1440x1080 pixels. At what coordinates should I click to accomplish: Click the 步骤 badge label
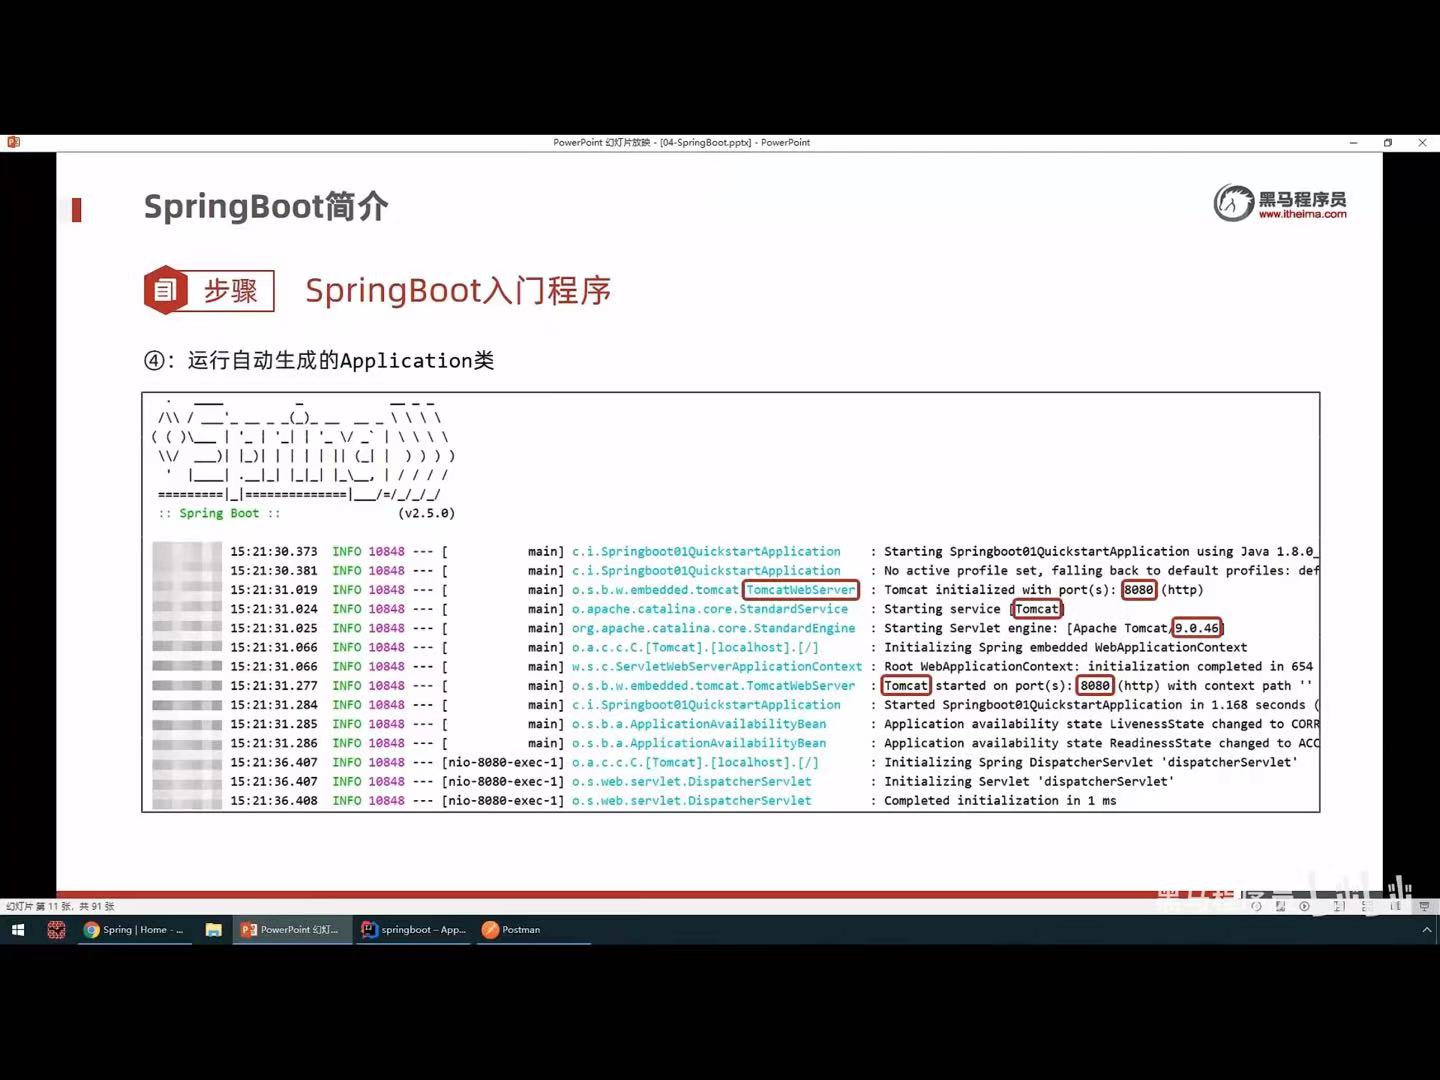[x=231, y=290]
